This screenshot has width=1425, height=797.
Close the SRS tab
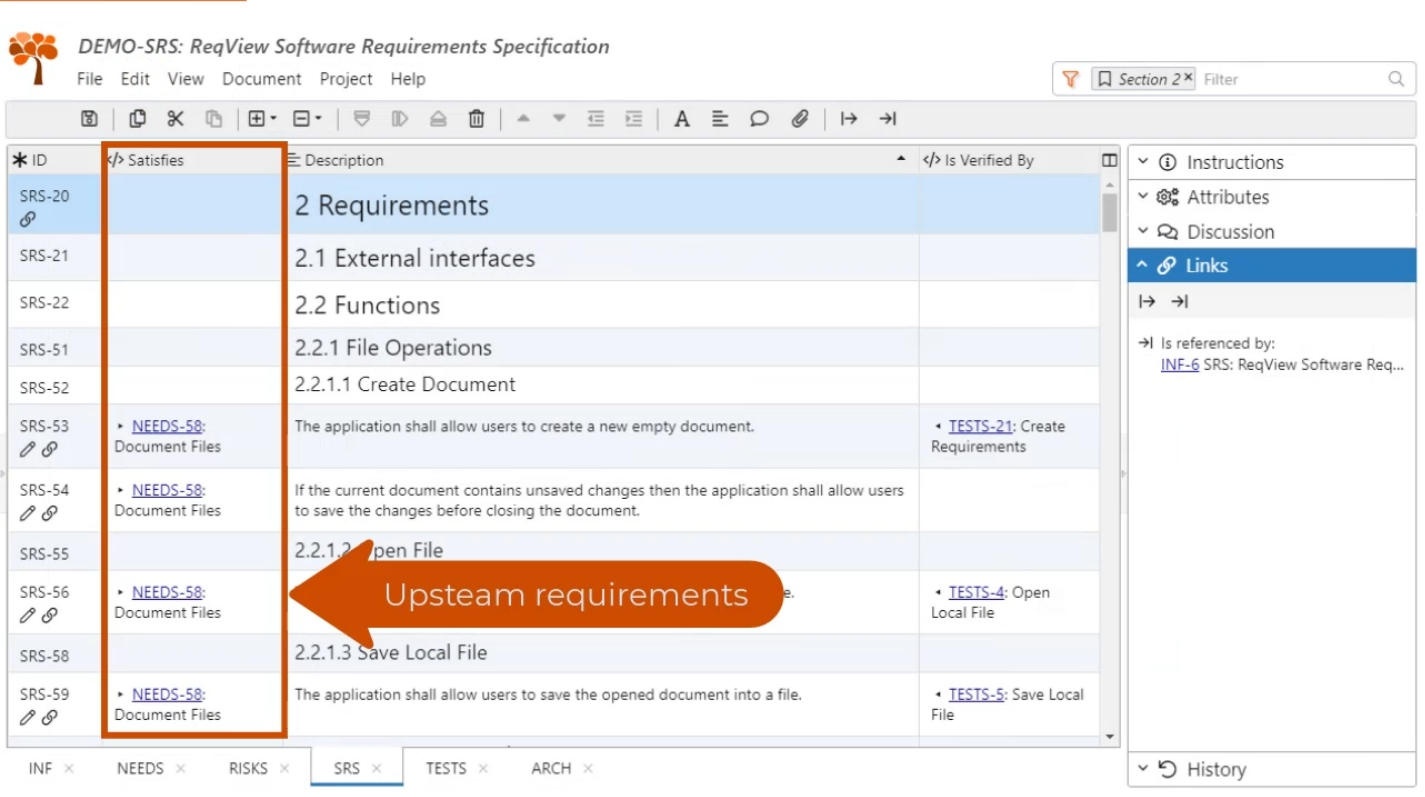coord(377,769)
